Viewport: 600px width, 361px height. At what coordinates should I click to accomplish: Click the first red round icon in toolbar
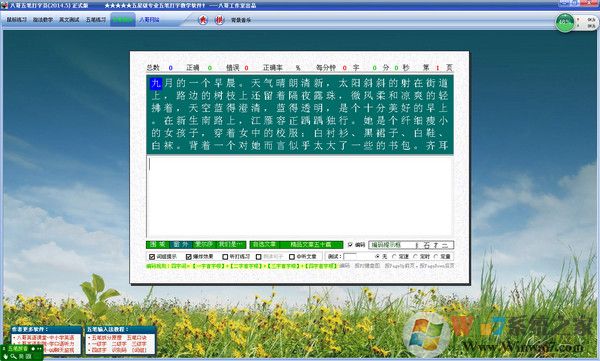[x=203, y=20]
